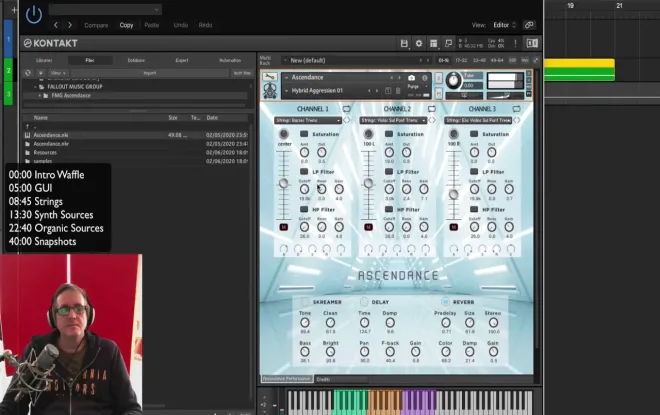Click the instrument wrench edit icon
This screenshot has width=660, height=415.
[x=269, y=77]
